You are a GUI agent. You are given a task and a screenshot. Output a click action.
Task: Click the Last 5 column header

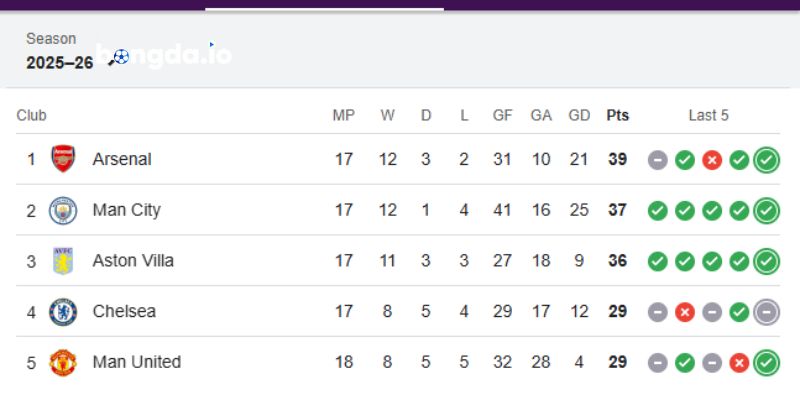coord(709,115)
